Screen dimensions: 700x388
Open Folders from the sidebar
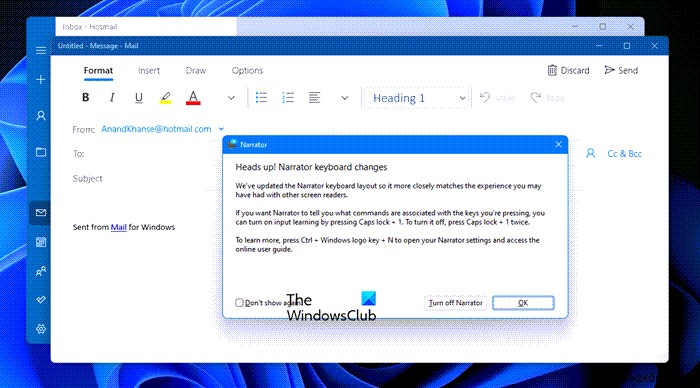pos(41,152)
